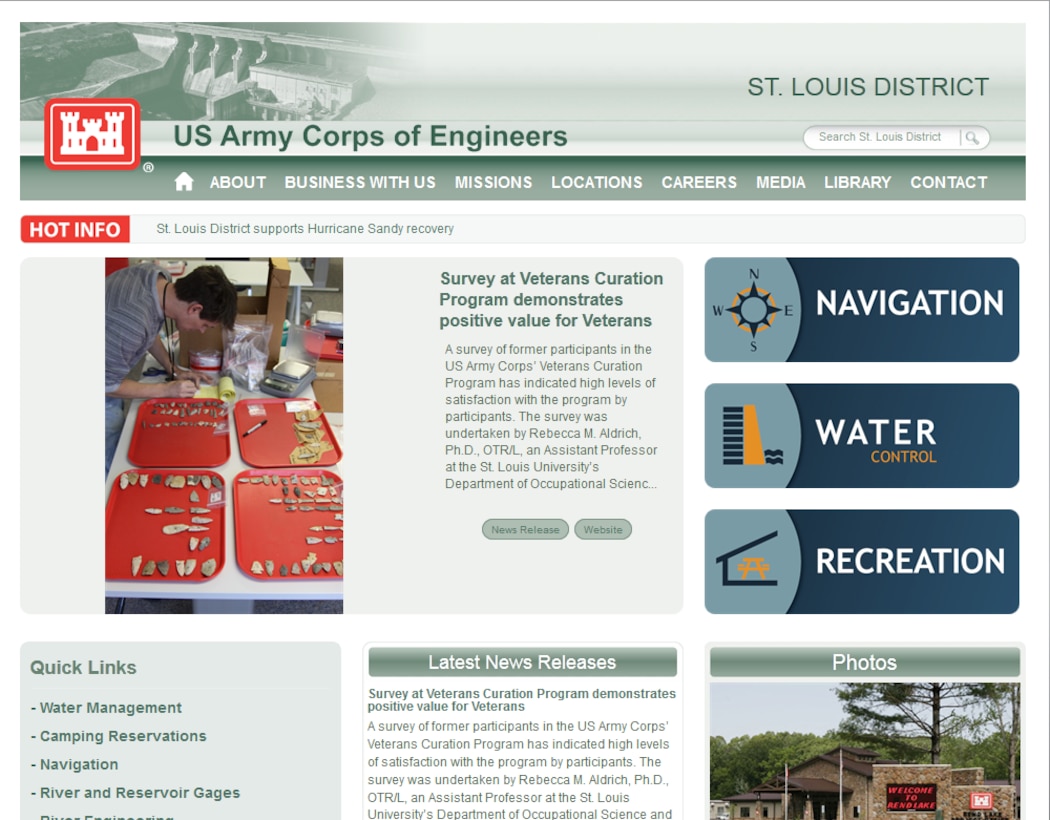
Task: Click the Latest News Releases header
Action: click(x=522, y=662)
